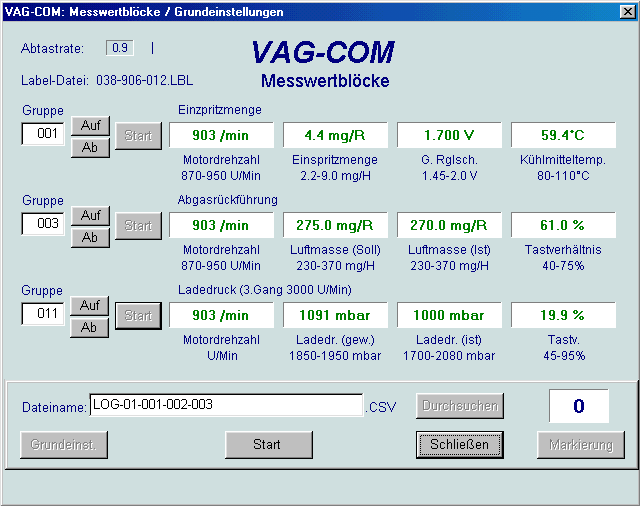640x506 pixels.
Task: Click Ab button for Gruppe 001
Action: [89, 149]
